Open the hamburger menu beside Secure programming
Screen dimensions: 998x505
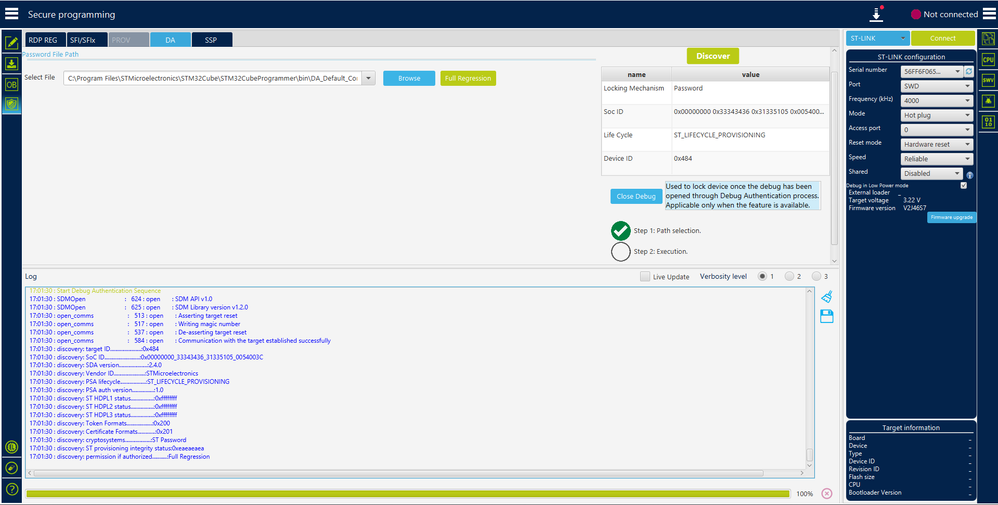(x=11, y=14)
